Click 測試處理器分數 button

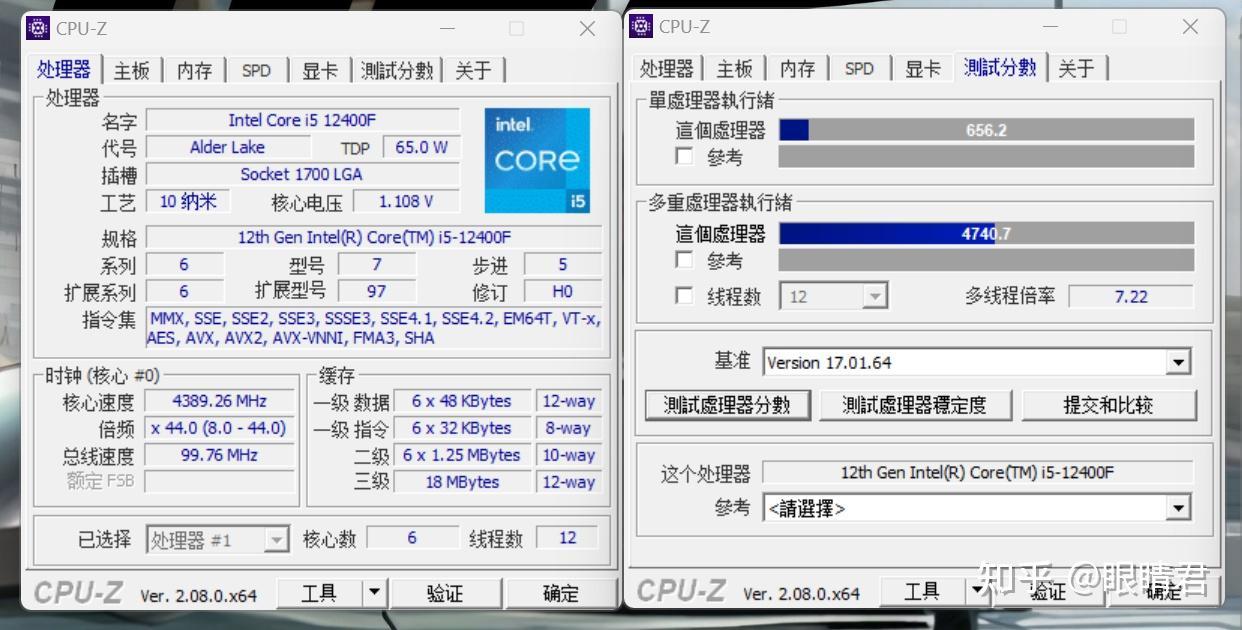727,405
